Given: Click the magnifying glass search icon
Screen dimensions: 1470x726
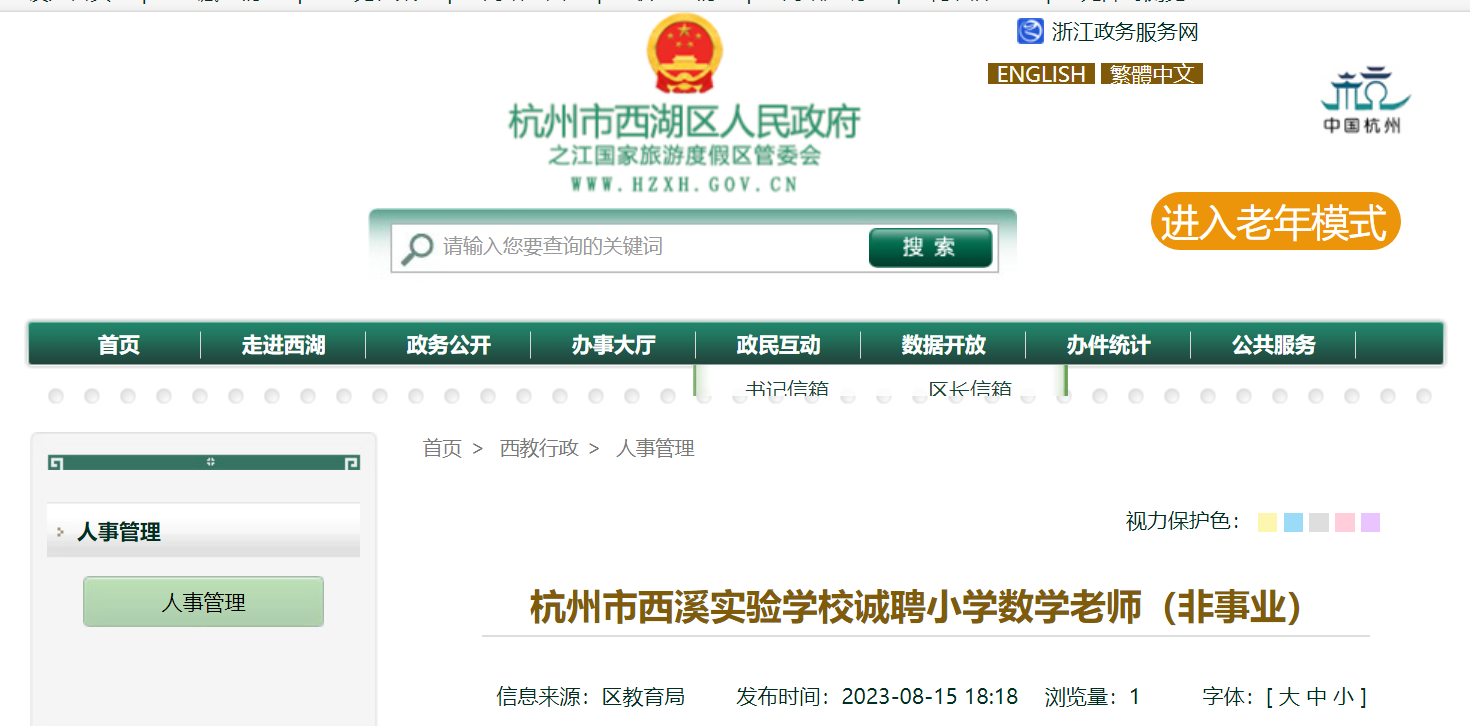Looking at the screenshot, I should point(416,248).
